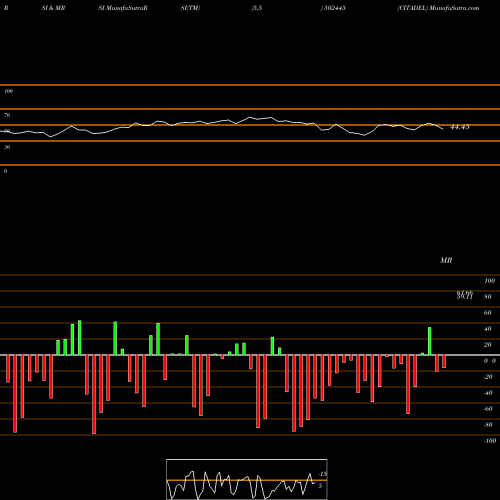
Task: Click the -100 label on the MR right axis
Action: 490,441
